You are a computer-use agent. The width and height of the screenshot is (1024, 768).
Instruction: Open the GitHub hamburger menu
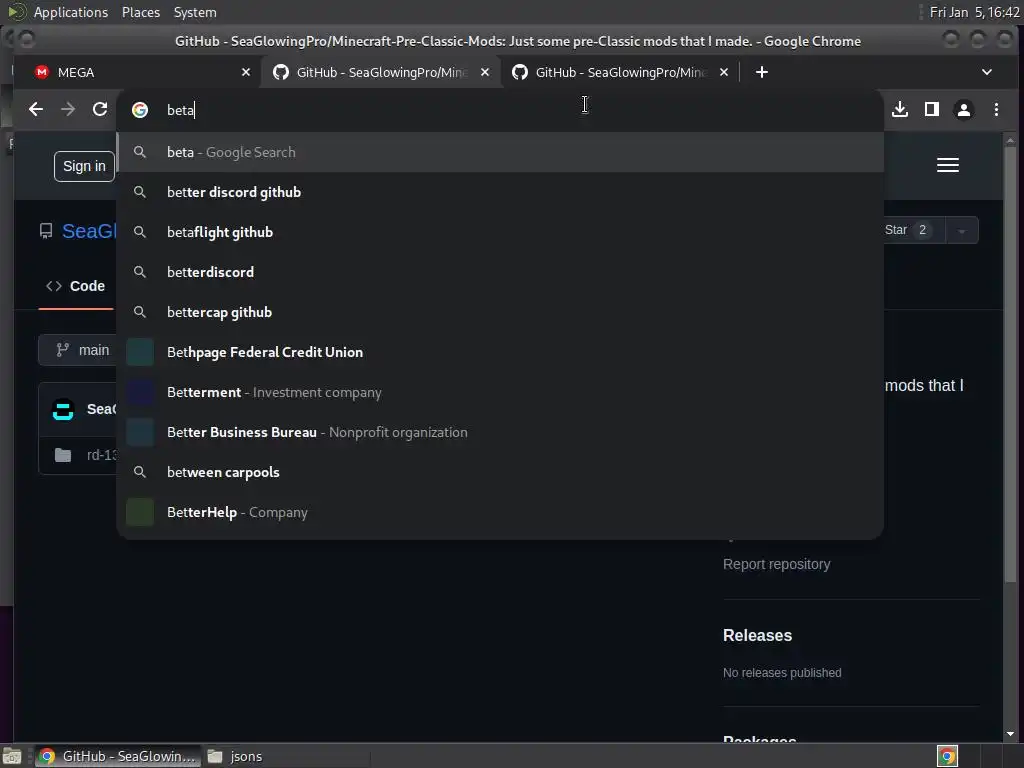pos(948,165)
